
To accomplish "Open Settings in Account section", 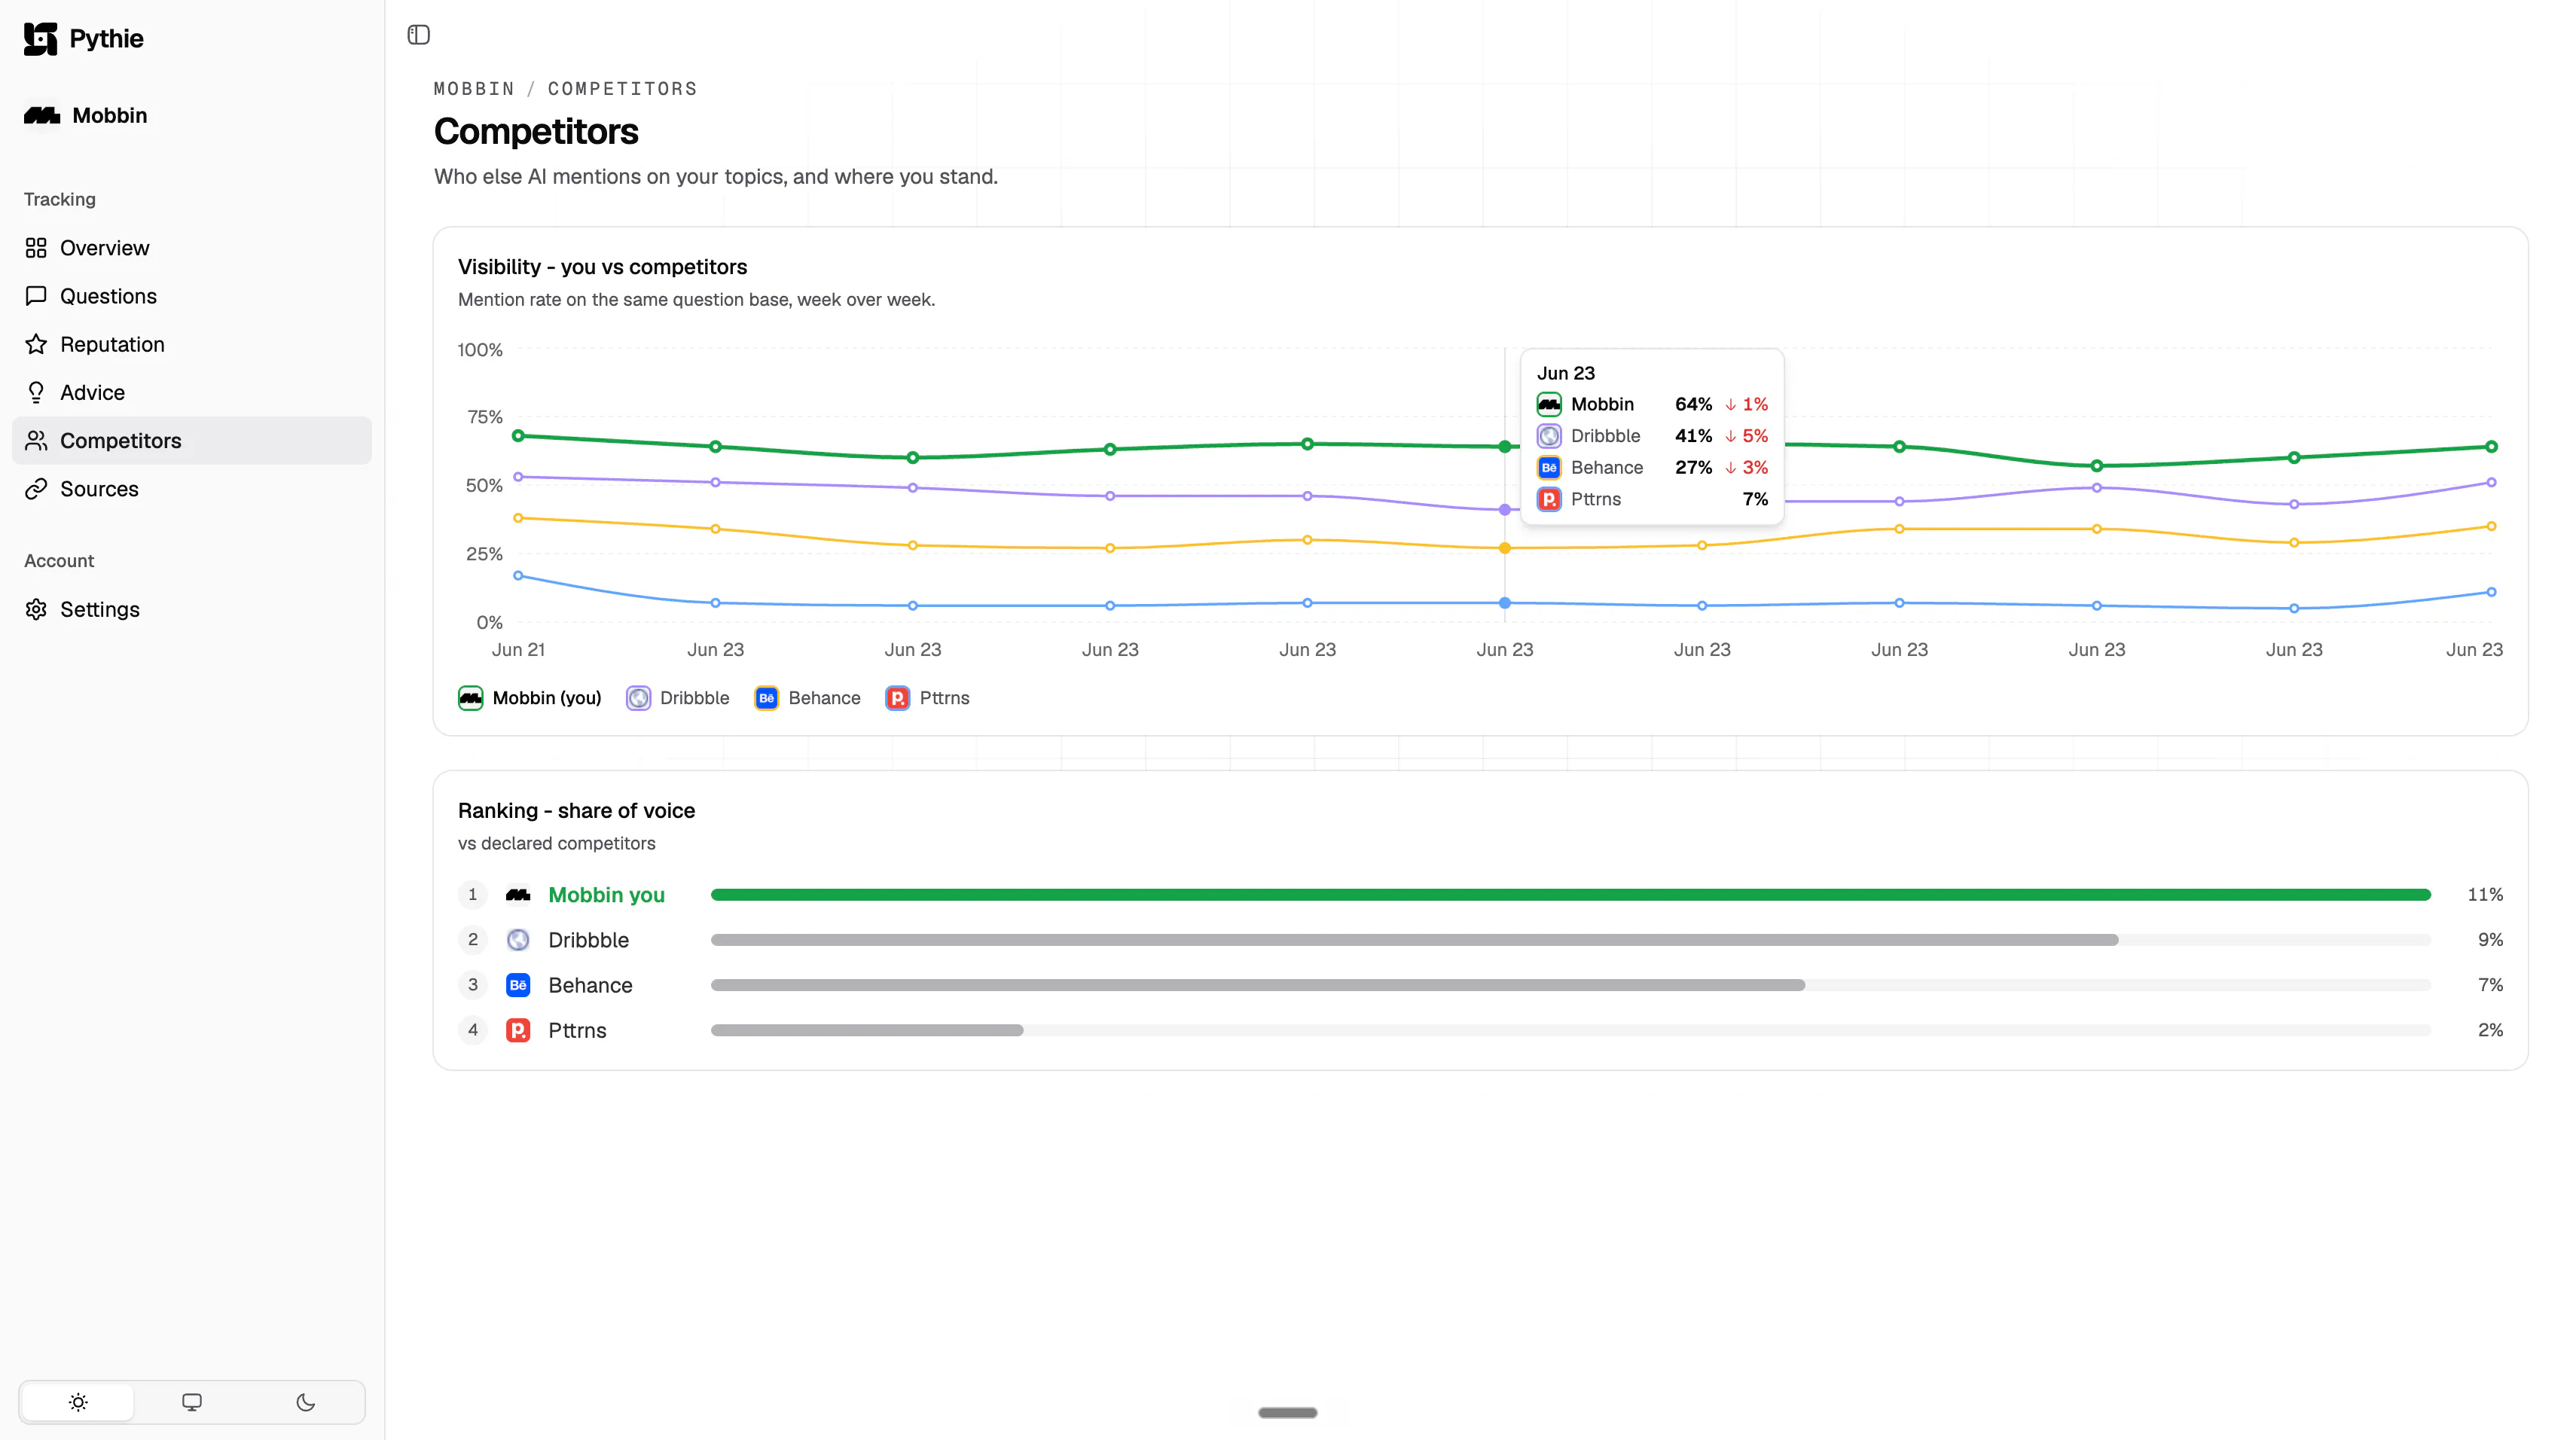I will pyautogui.click(x=192, y=609).
